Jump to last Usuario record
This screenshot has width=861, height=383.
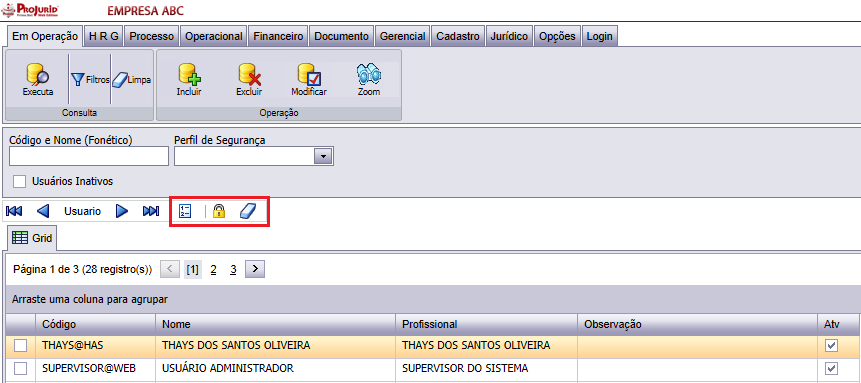tap(151, 211)
